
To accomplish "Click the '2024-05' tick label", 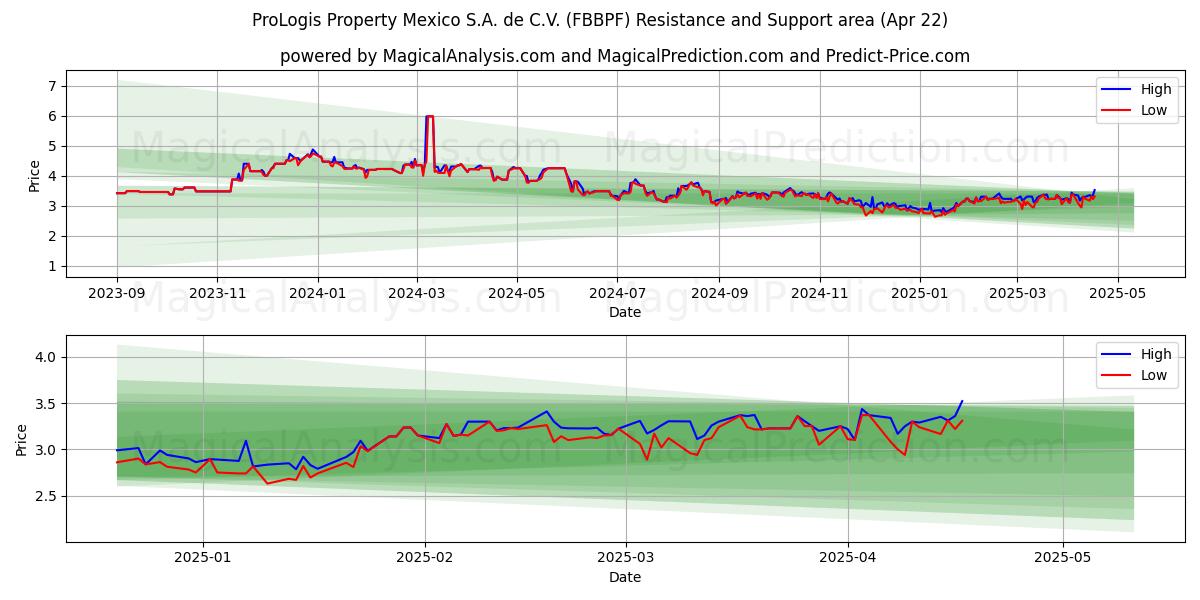I will (517, 293).
